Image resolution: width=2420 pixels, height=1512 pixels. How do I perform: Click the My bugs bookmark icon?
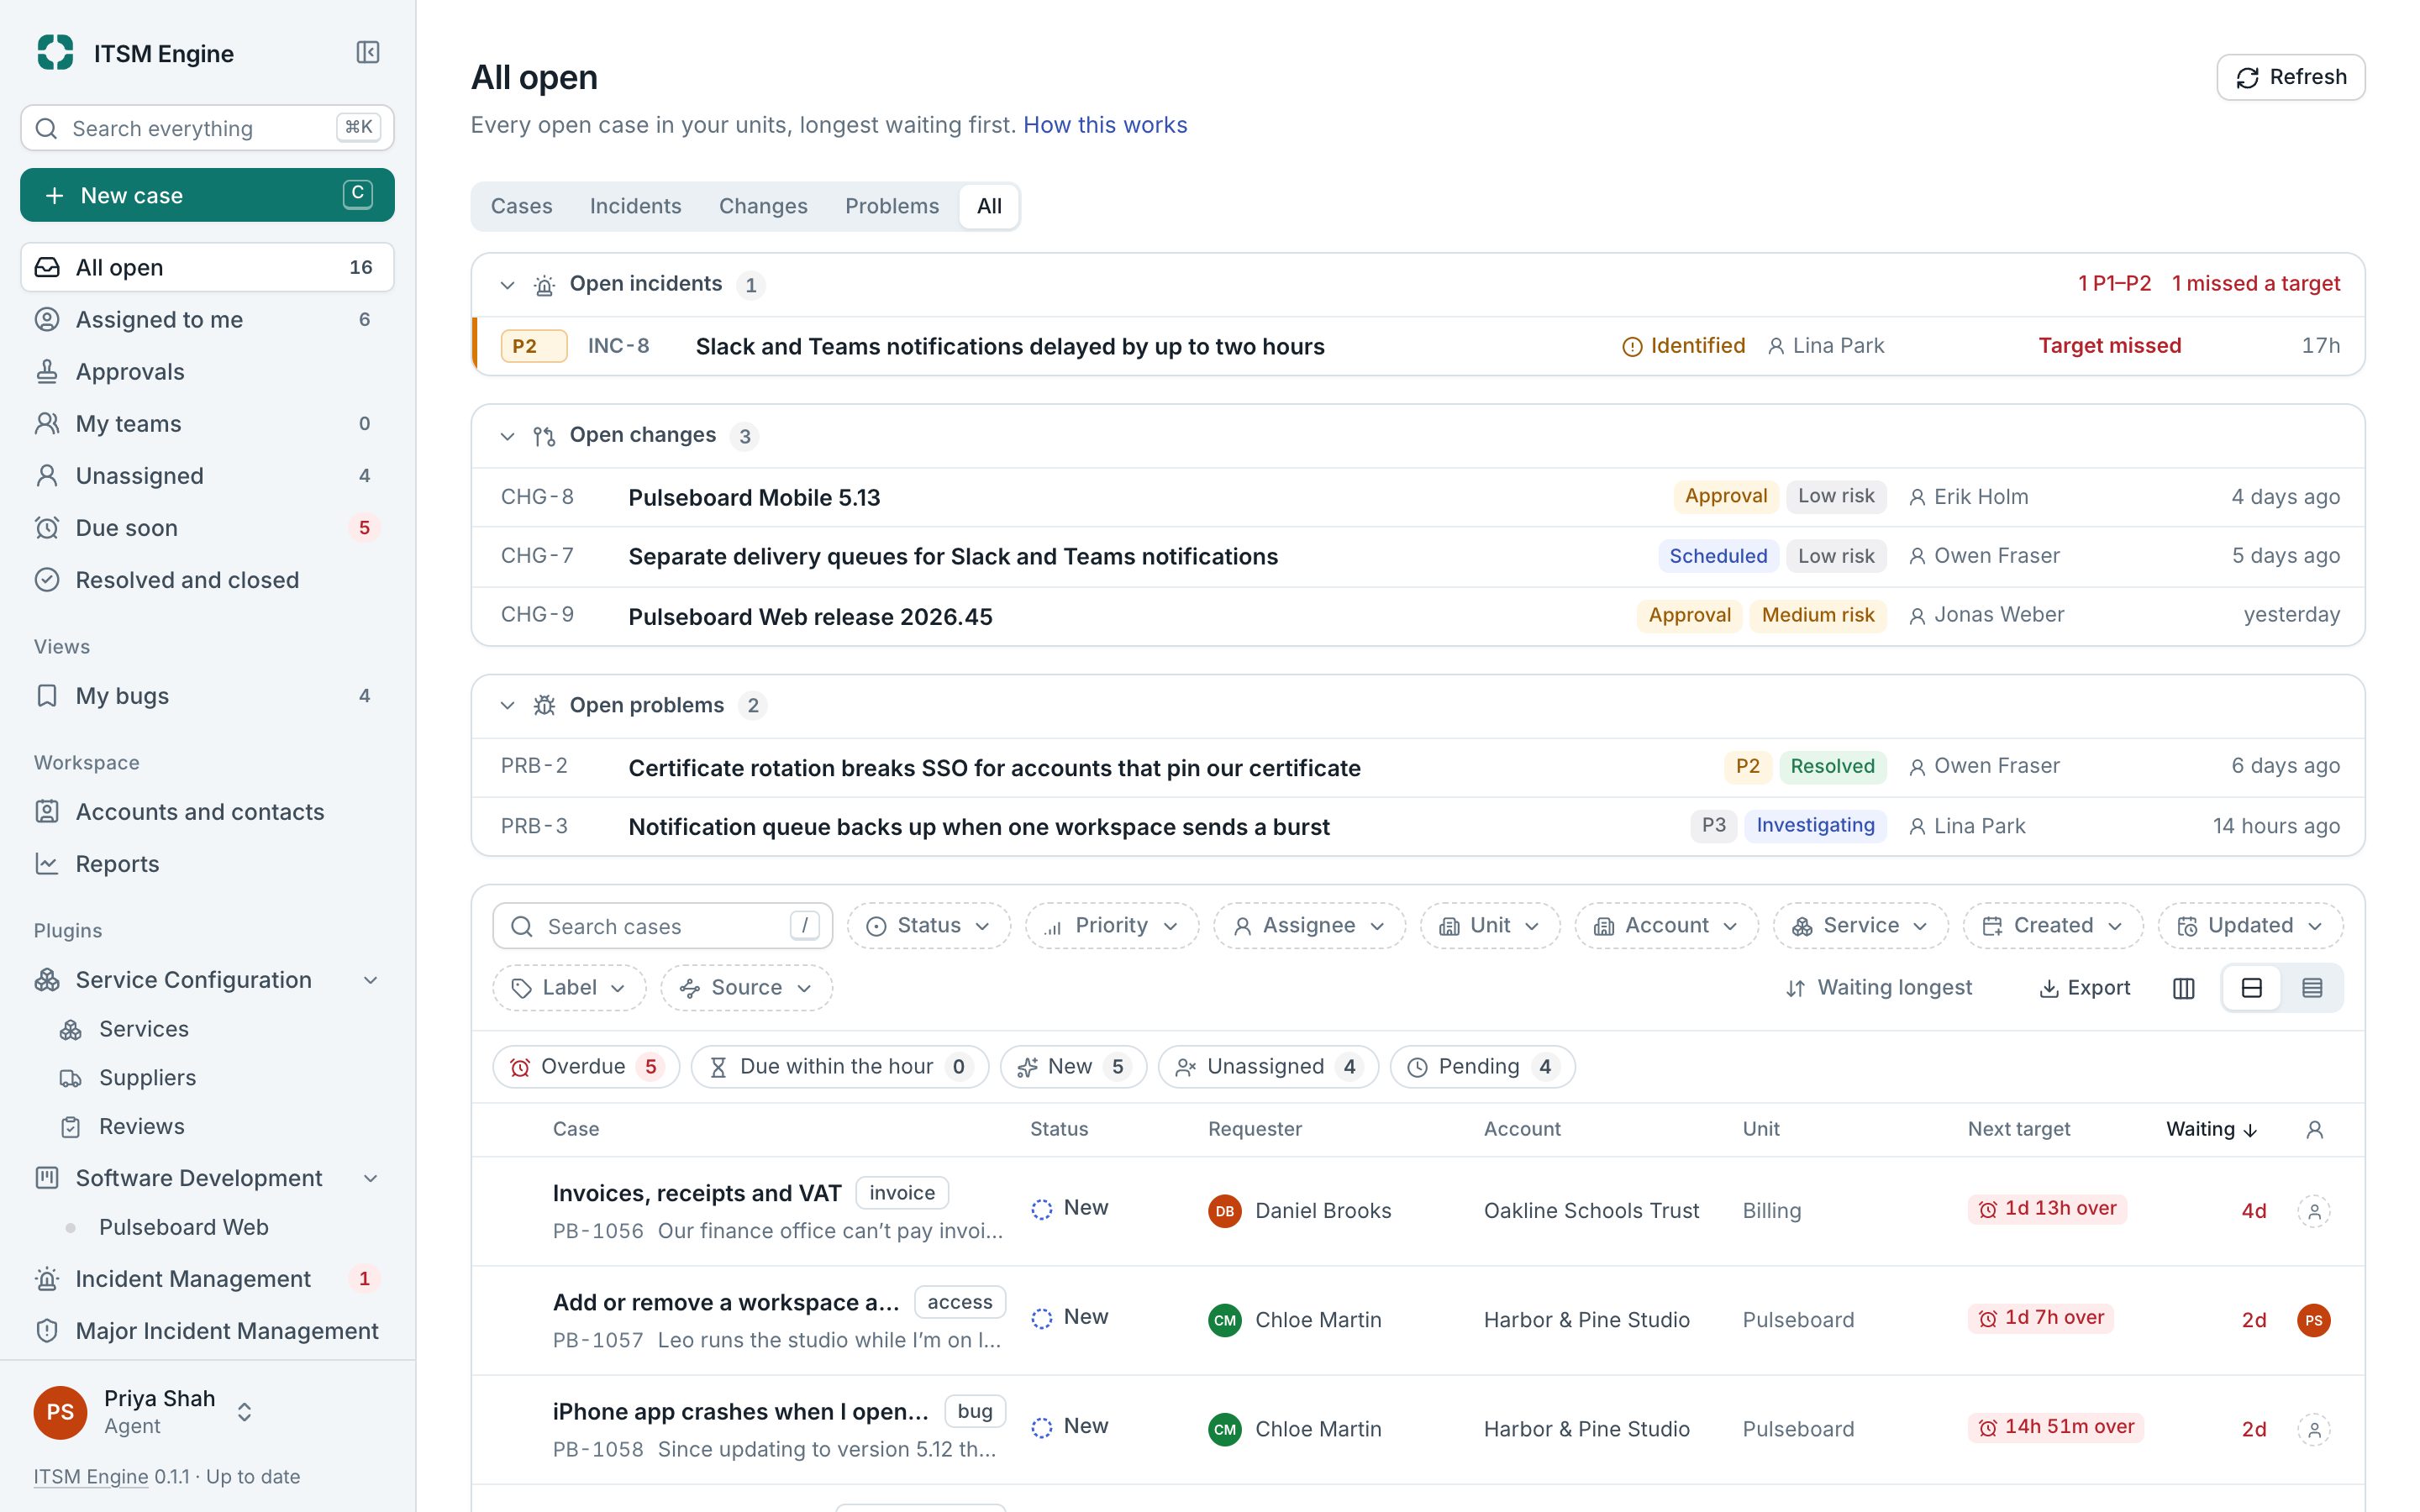coord(47,695)
